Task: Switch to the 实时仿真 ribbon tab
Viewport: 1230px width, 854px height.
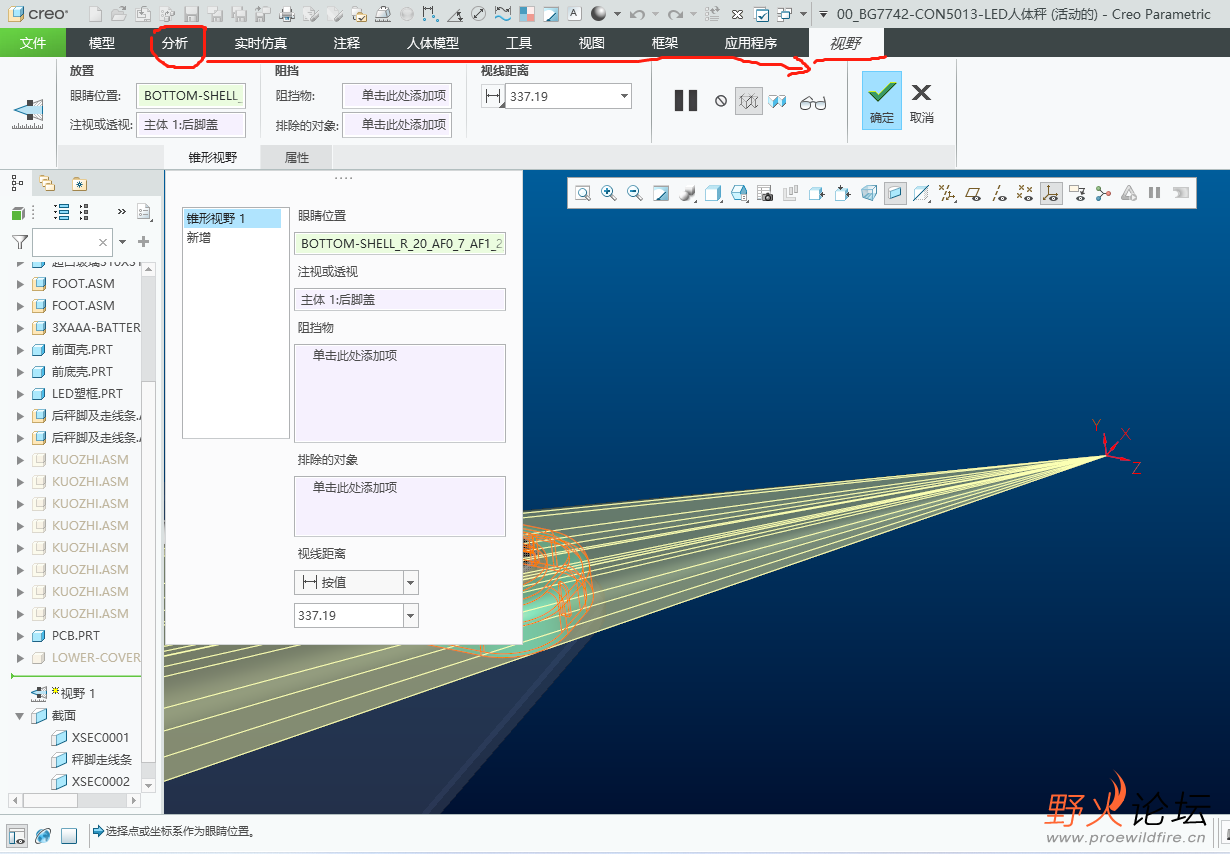Action: tap(261, 43)
